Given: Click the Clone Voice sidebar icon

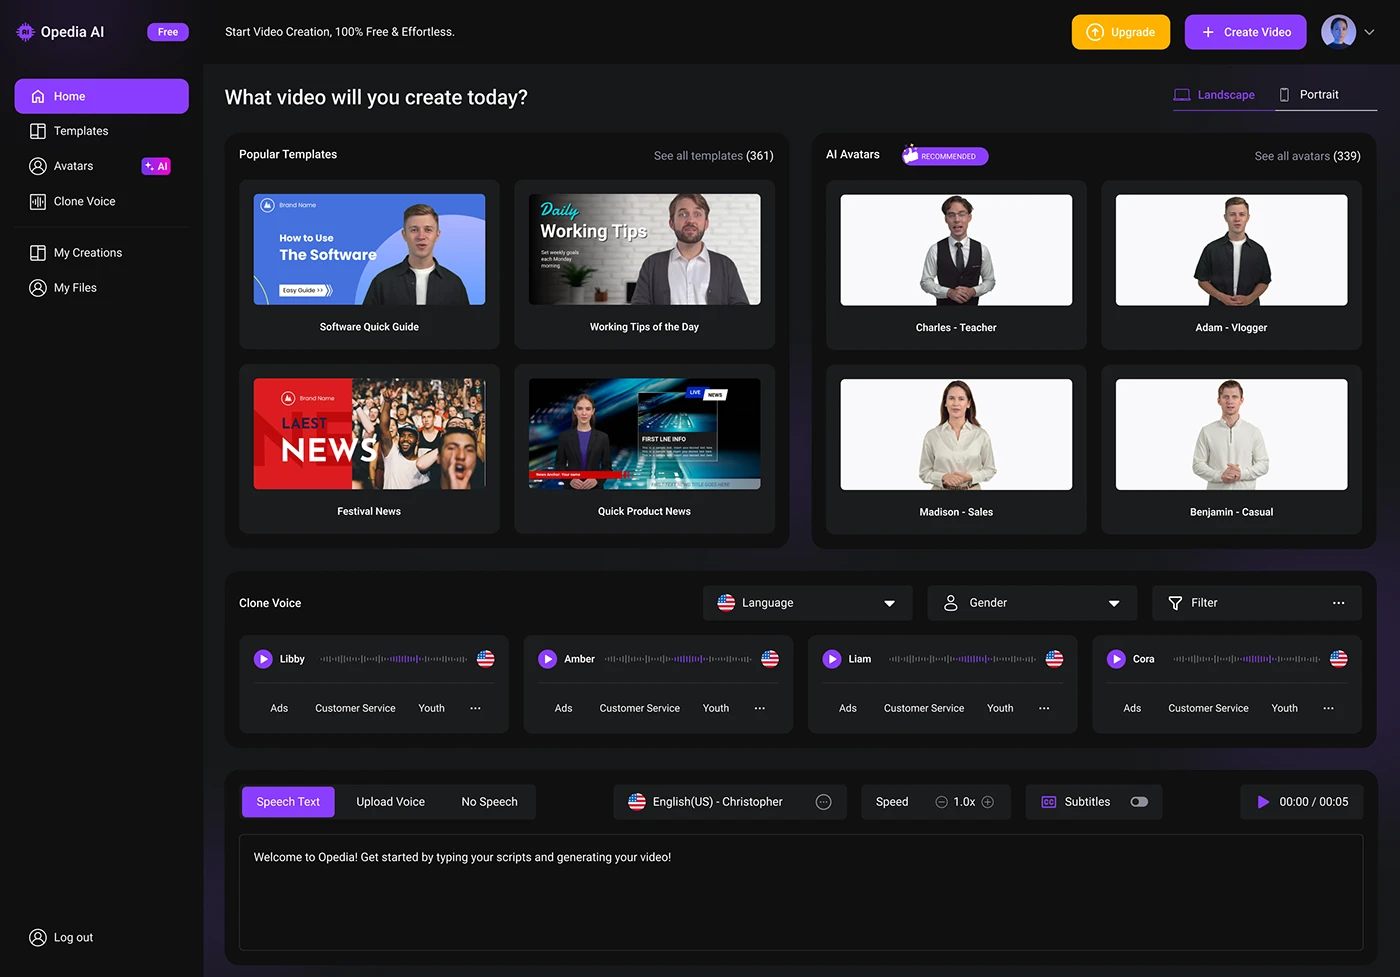Looking at the screenshot, I should click(38, 202).
